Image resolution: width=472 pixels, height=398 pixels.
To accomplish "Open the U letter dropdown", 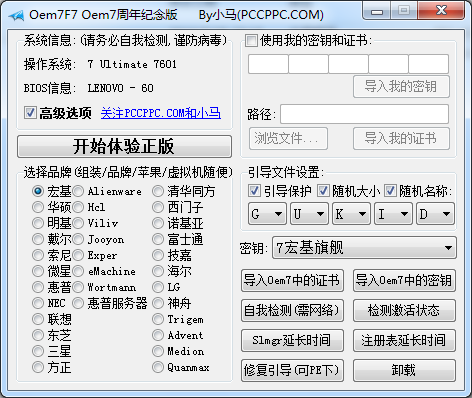I will coord(309,214).
